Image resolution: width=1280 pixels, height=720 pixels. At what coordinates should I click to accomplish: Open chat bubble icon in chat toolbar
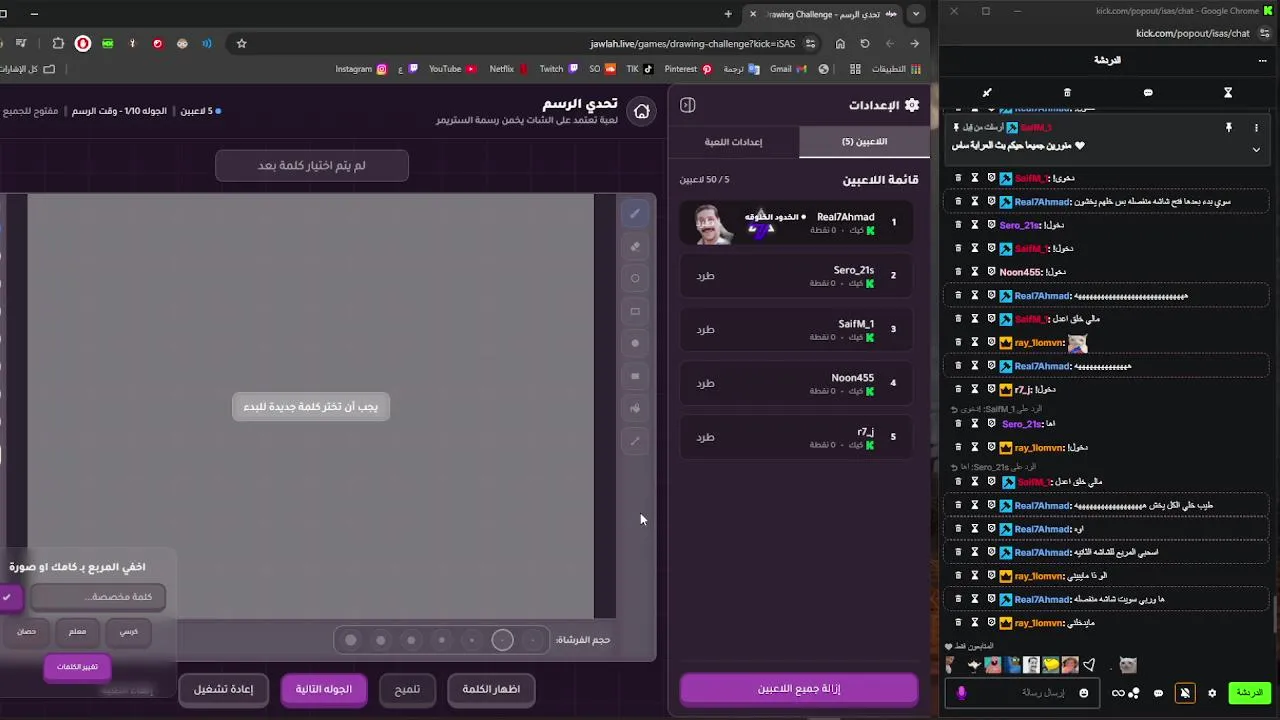click(1148, 92)
